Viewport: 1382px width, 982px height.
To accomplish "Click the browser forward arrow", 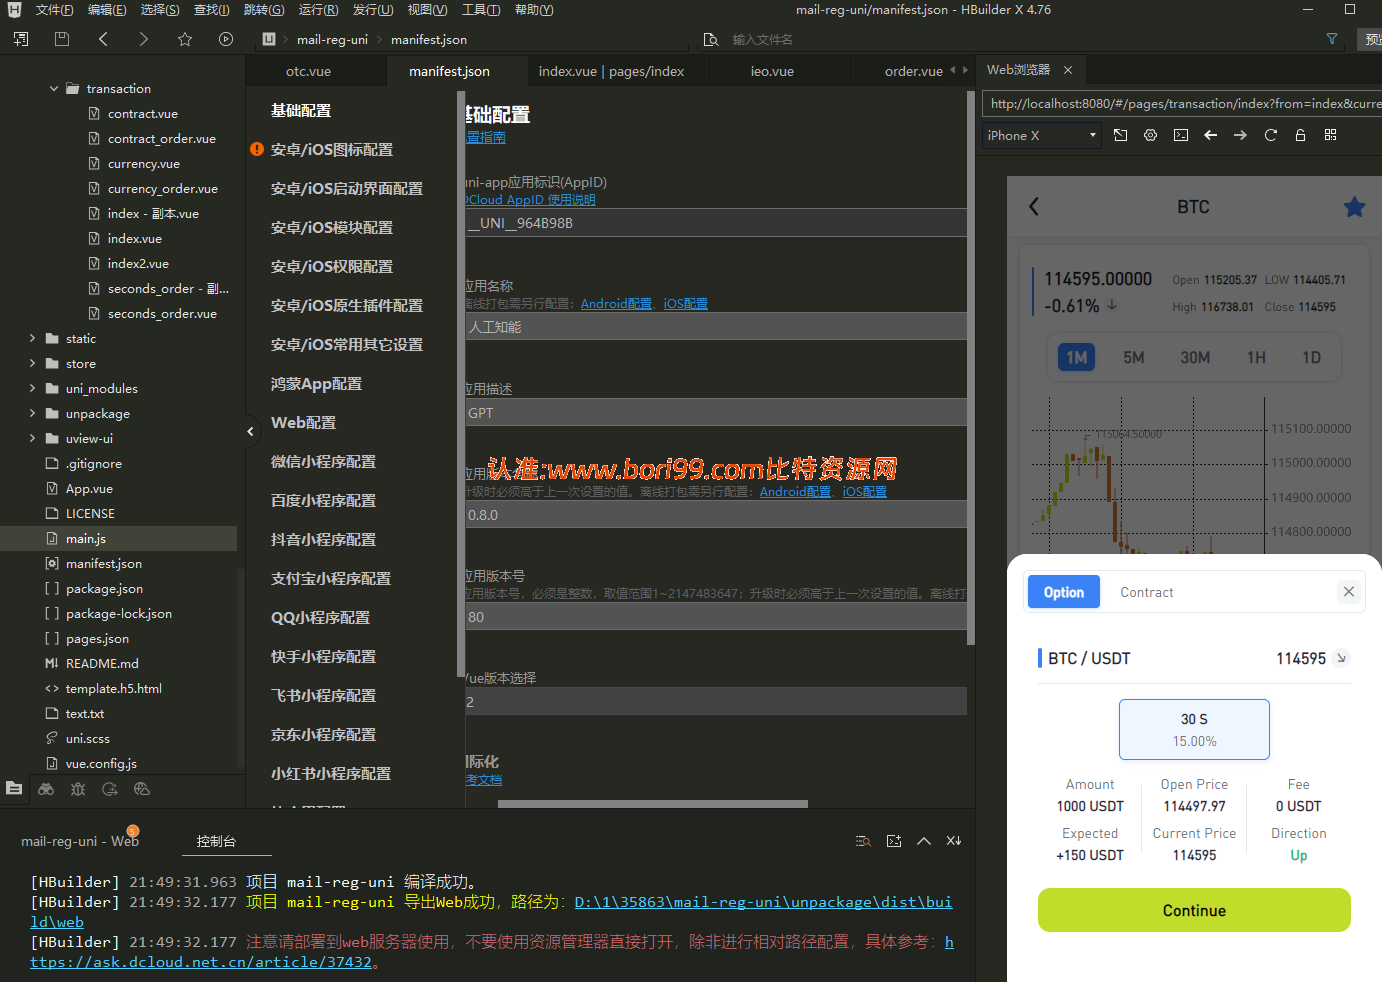I will [1241, 135].
